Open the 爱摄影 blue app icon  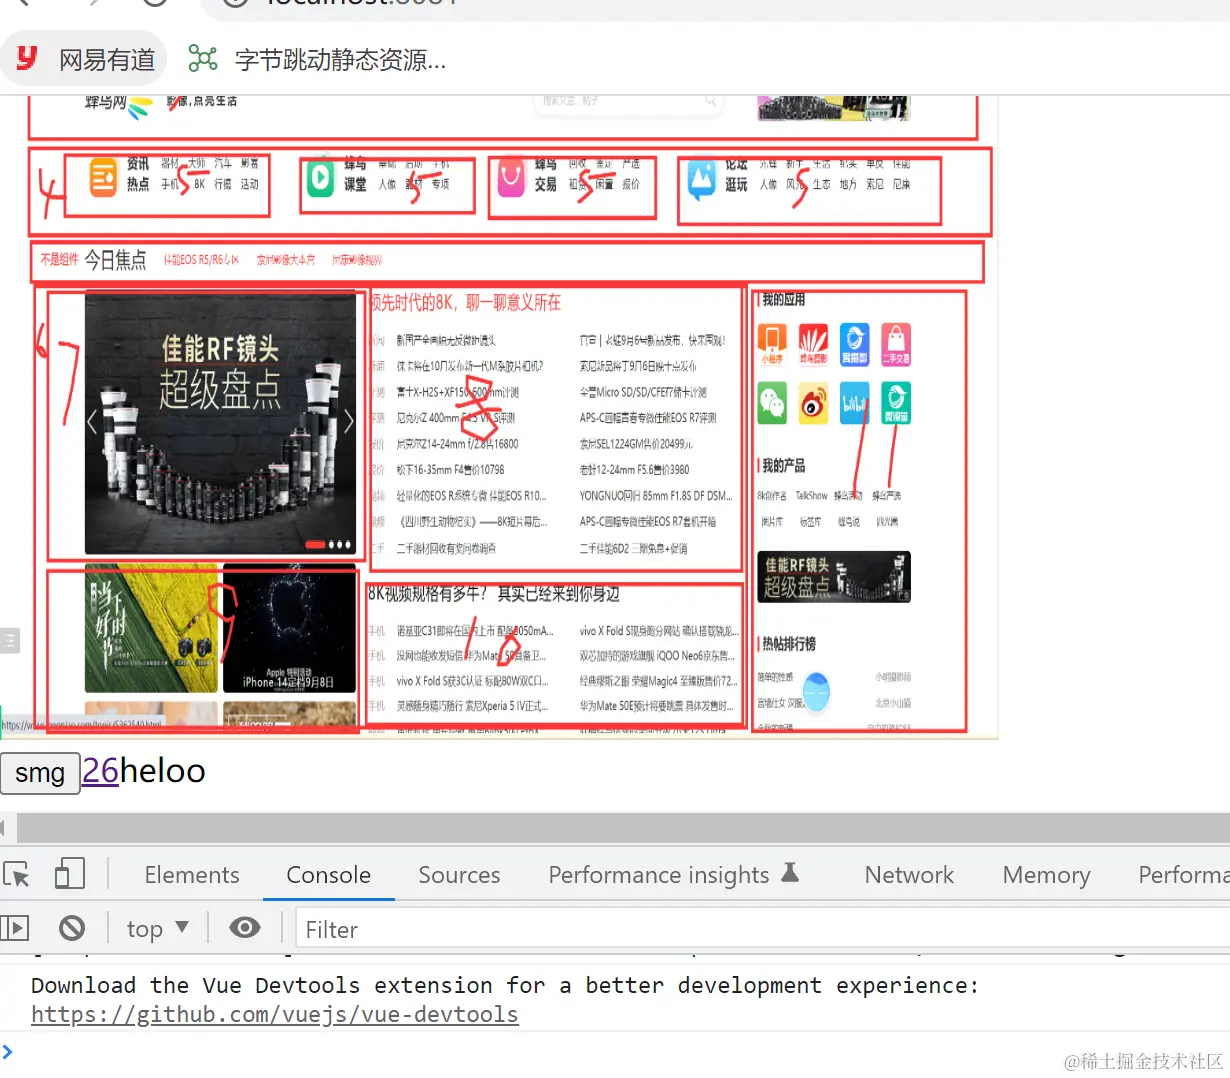point(855,344)
